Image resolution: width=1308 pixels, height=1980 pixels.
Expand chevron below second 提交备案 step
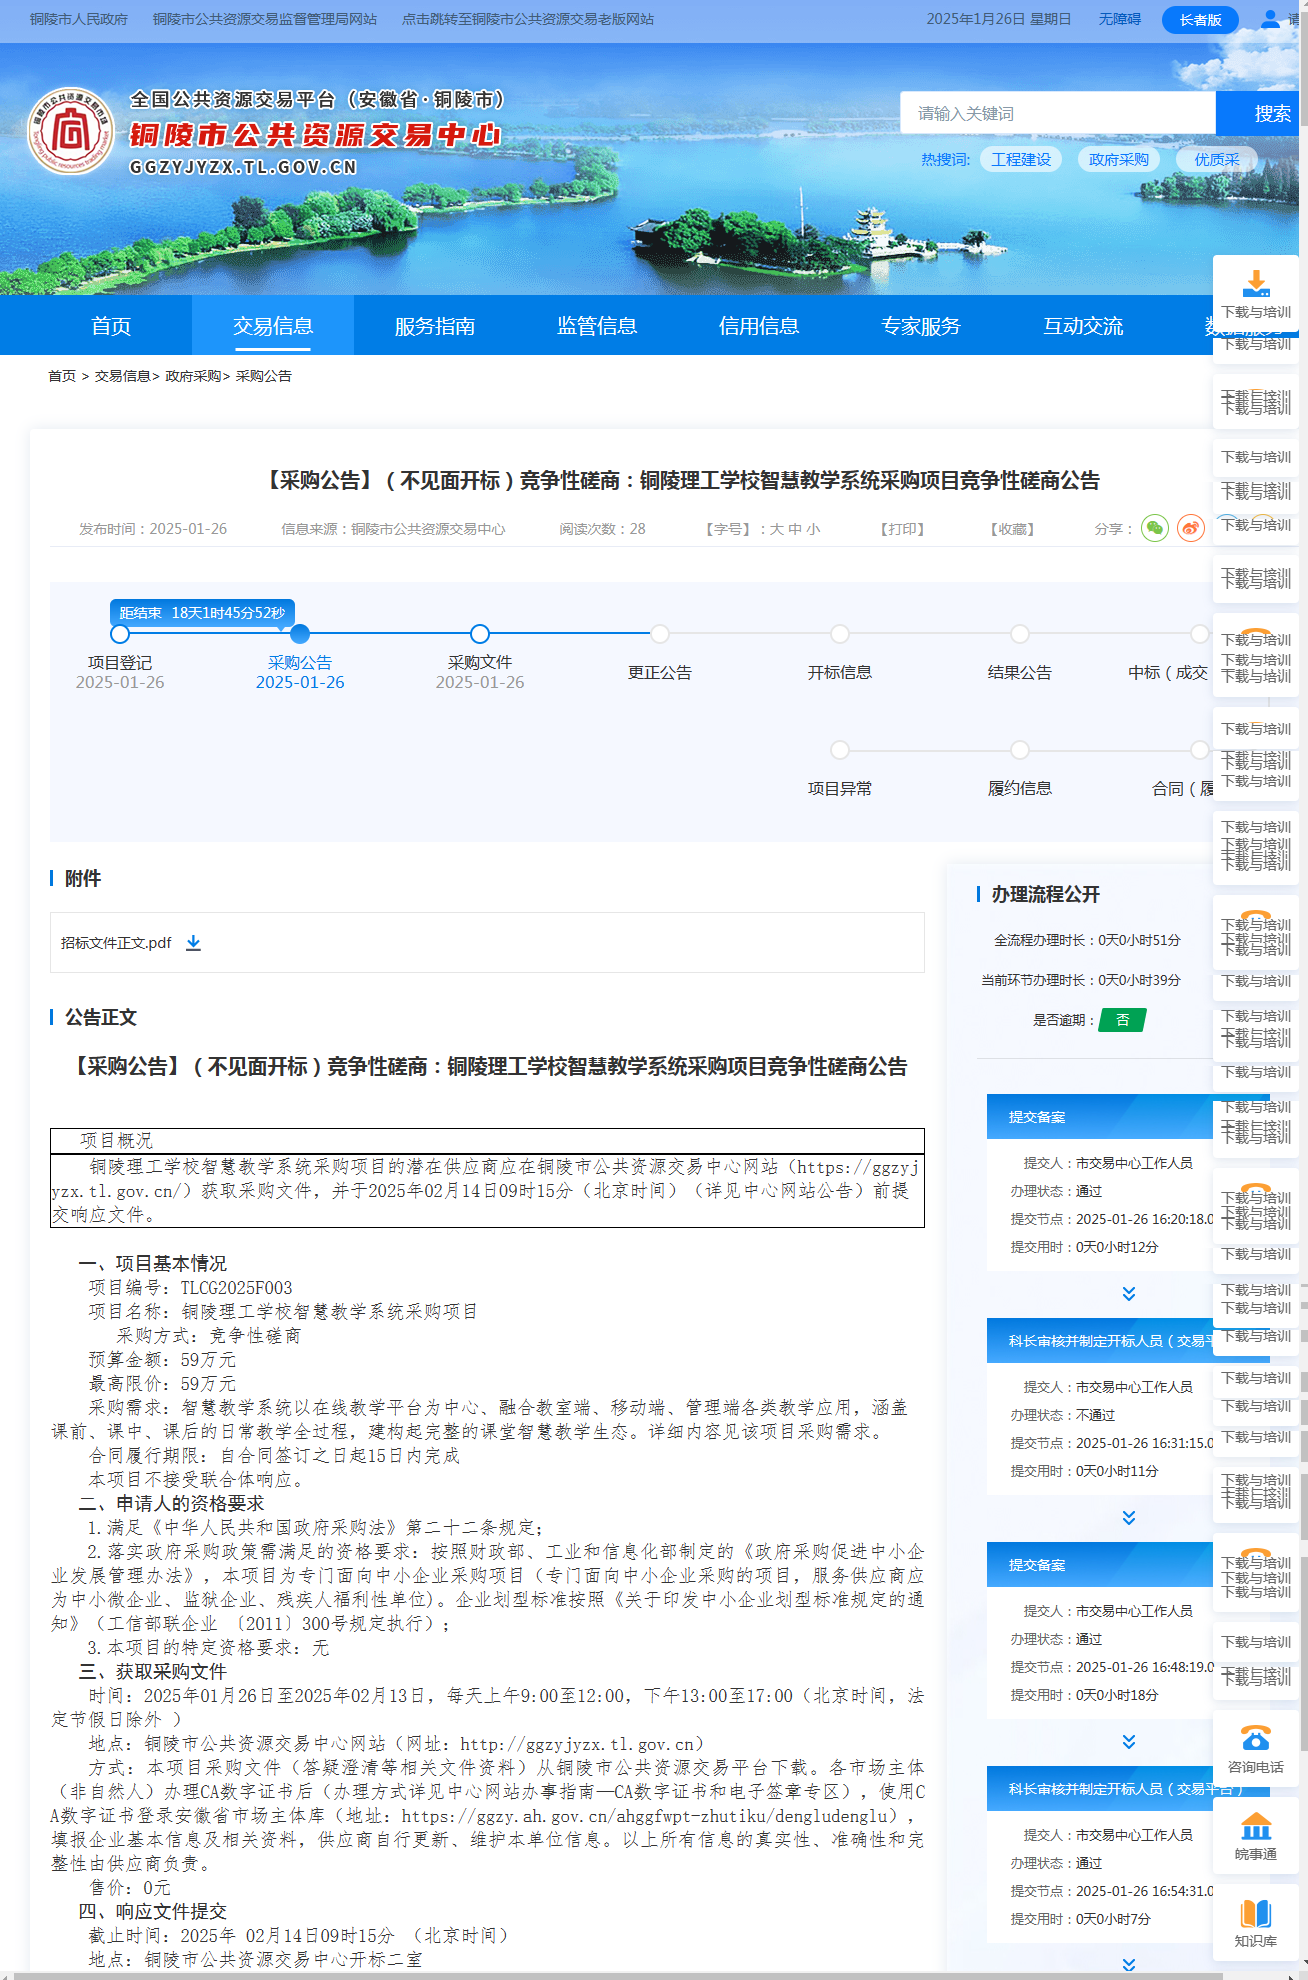tap(1129, 1742)
